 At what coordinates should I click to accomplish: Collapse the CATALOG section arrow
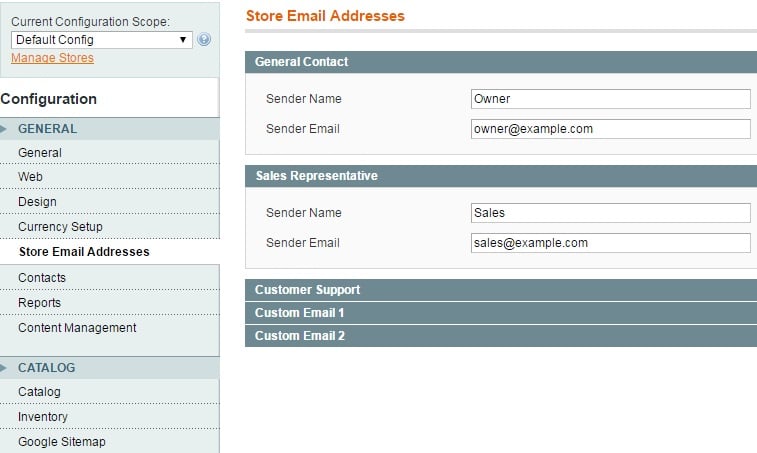pyautogui.click(x=4, y=368)
